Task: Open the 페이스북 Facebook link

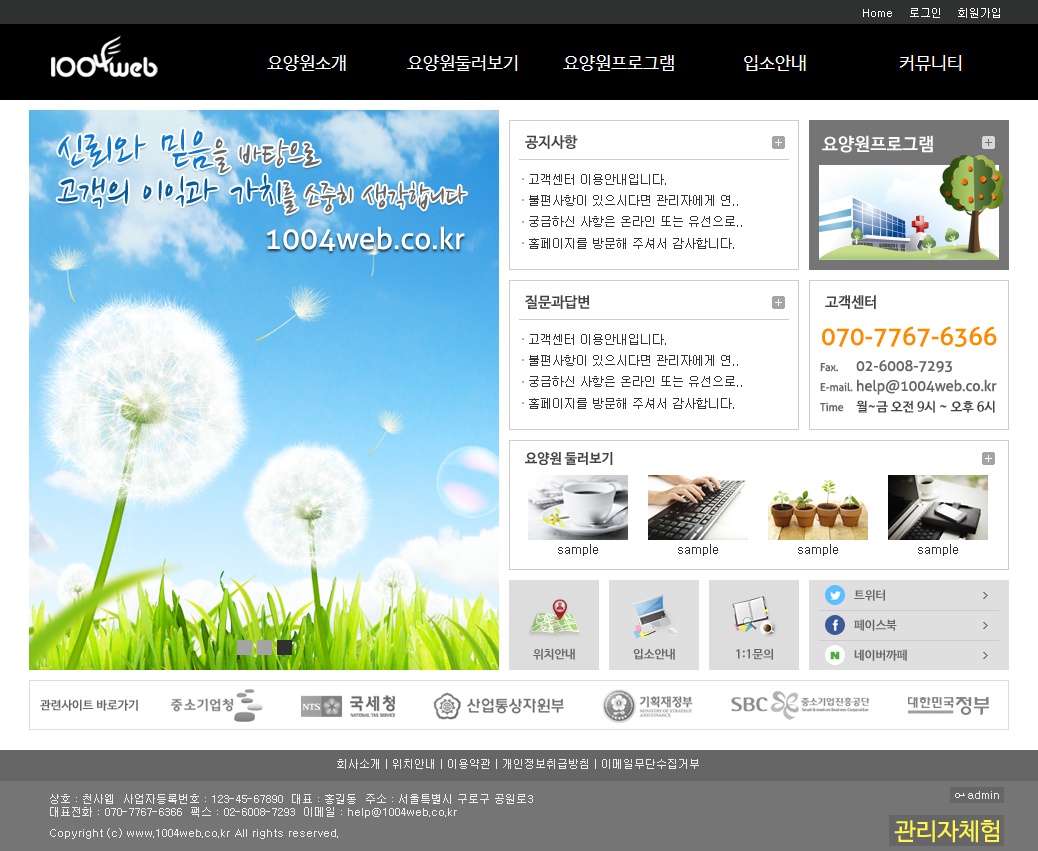Action: [908, 625]
